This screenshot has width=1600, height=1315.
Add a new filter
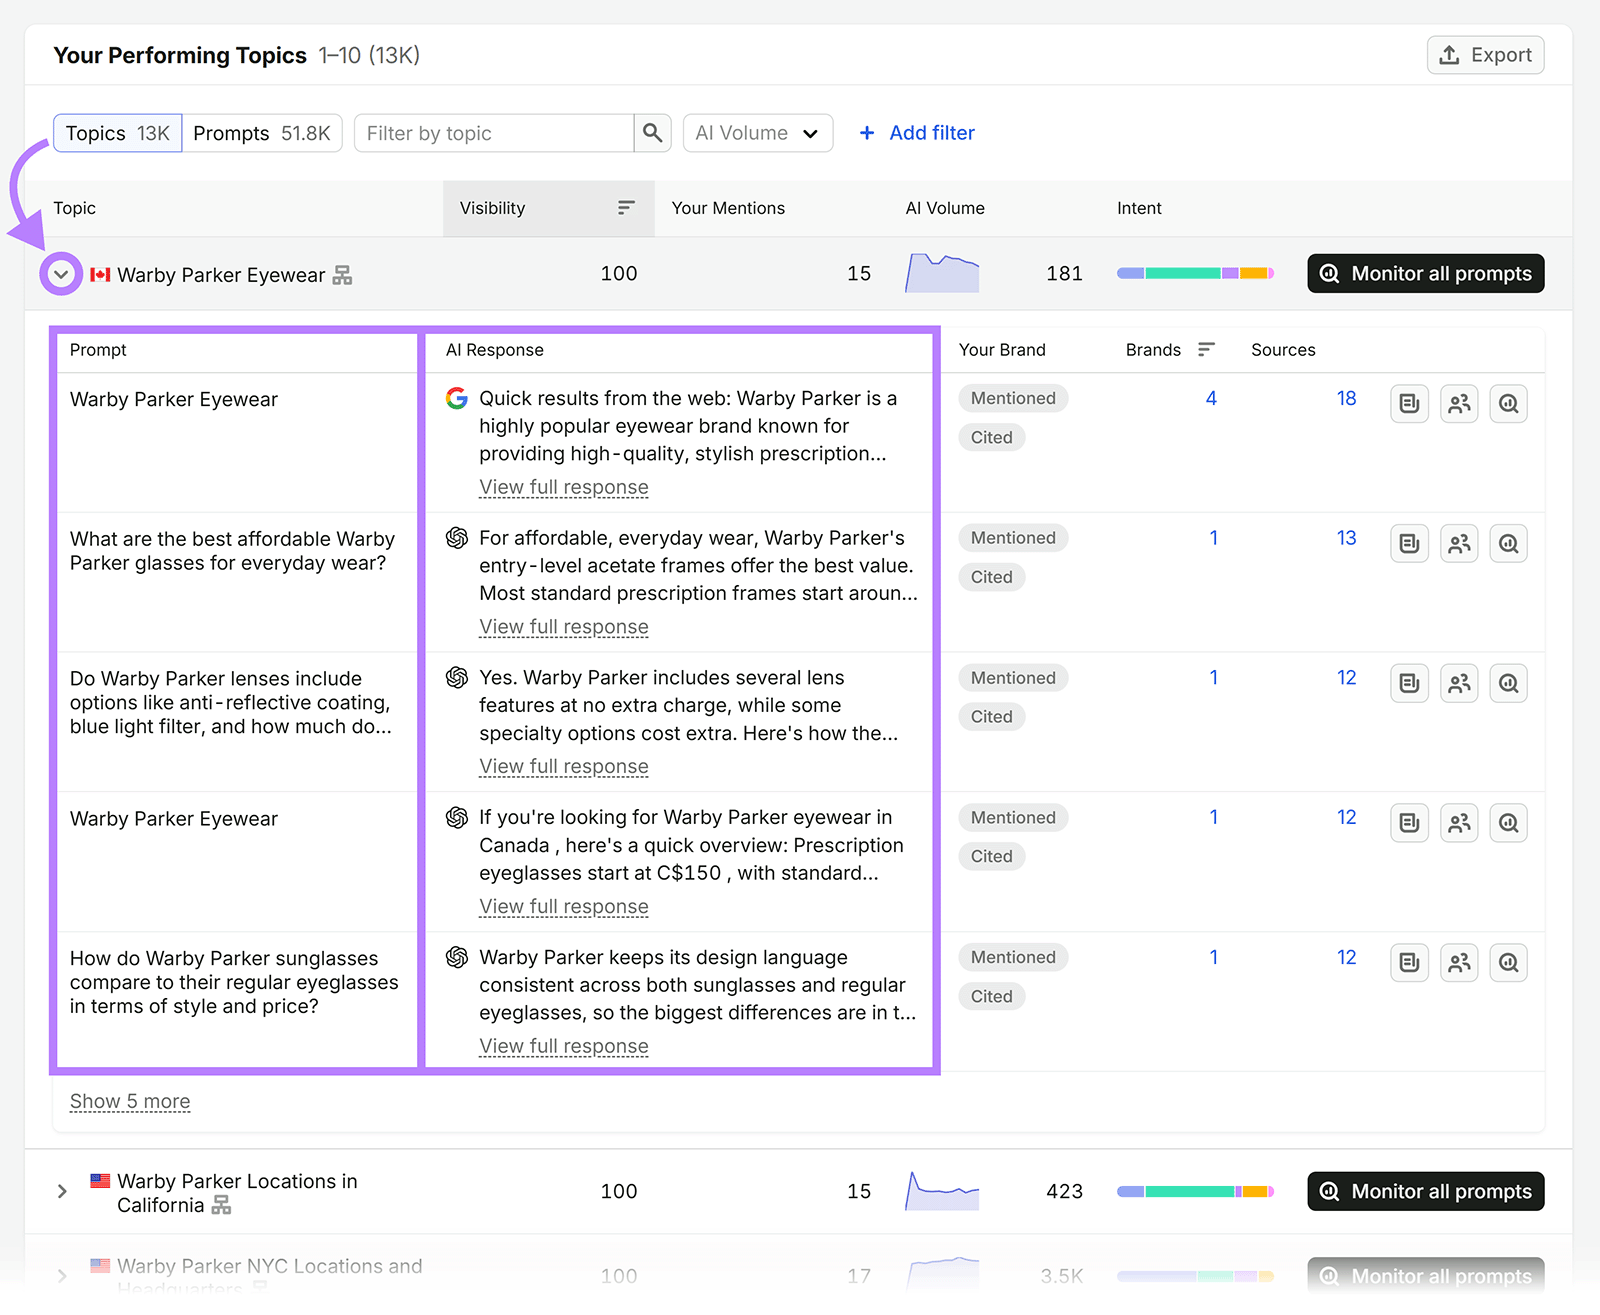[x=917, y=133]
